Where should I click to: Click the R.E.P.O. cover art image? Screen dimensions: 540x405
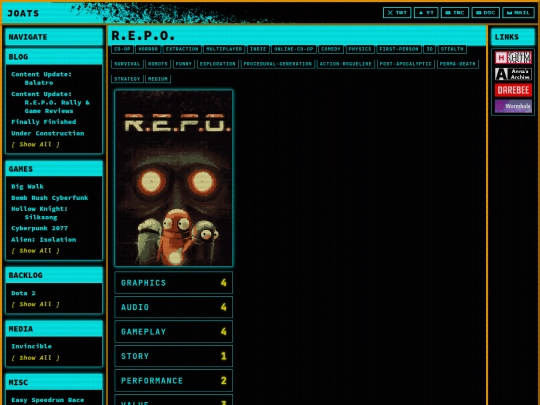(174, 178)
